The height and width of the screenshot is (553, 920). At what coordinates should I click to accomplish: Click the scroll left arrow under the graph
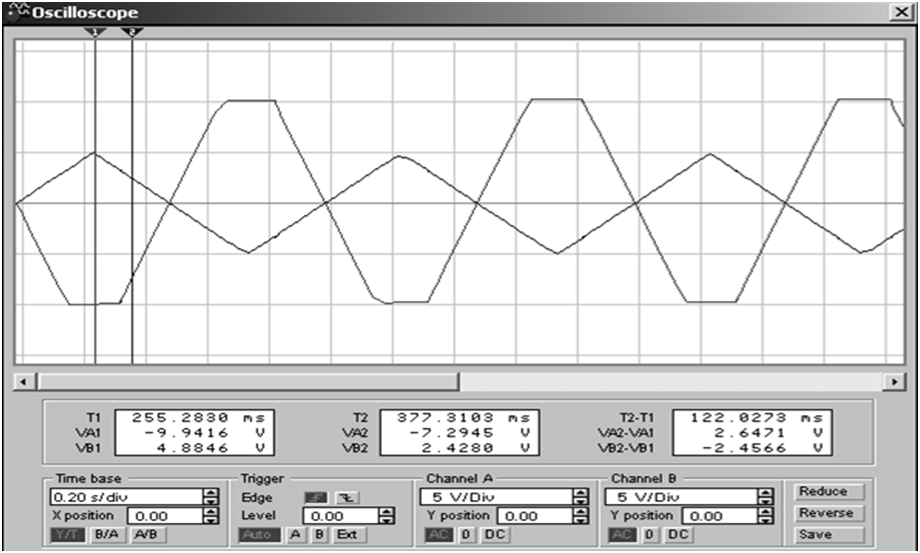pyautogui.click(x=23, y=382)
